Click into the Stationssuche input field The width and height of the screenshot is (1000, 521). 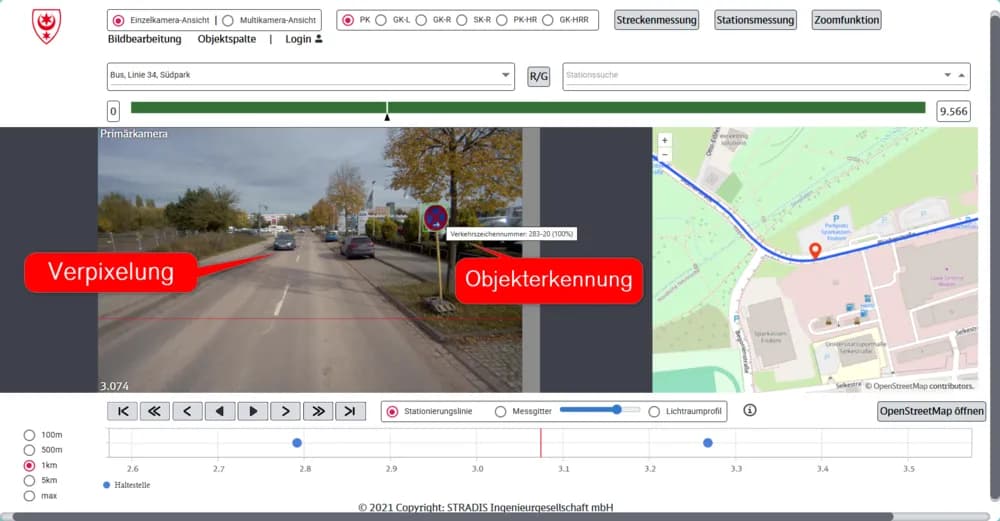[x=753, y=75]
